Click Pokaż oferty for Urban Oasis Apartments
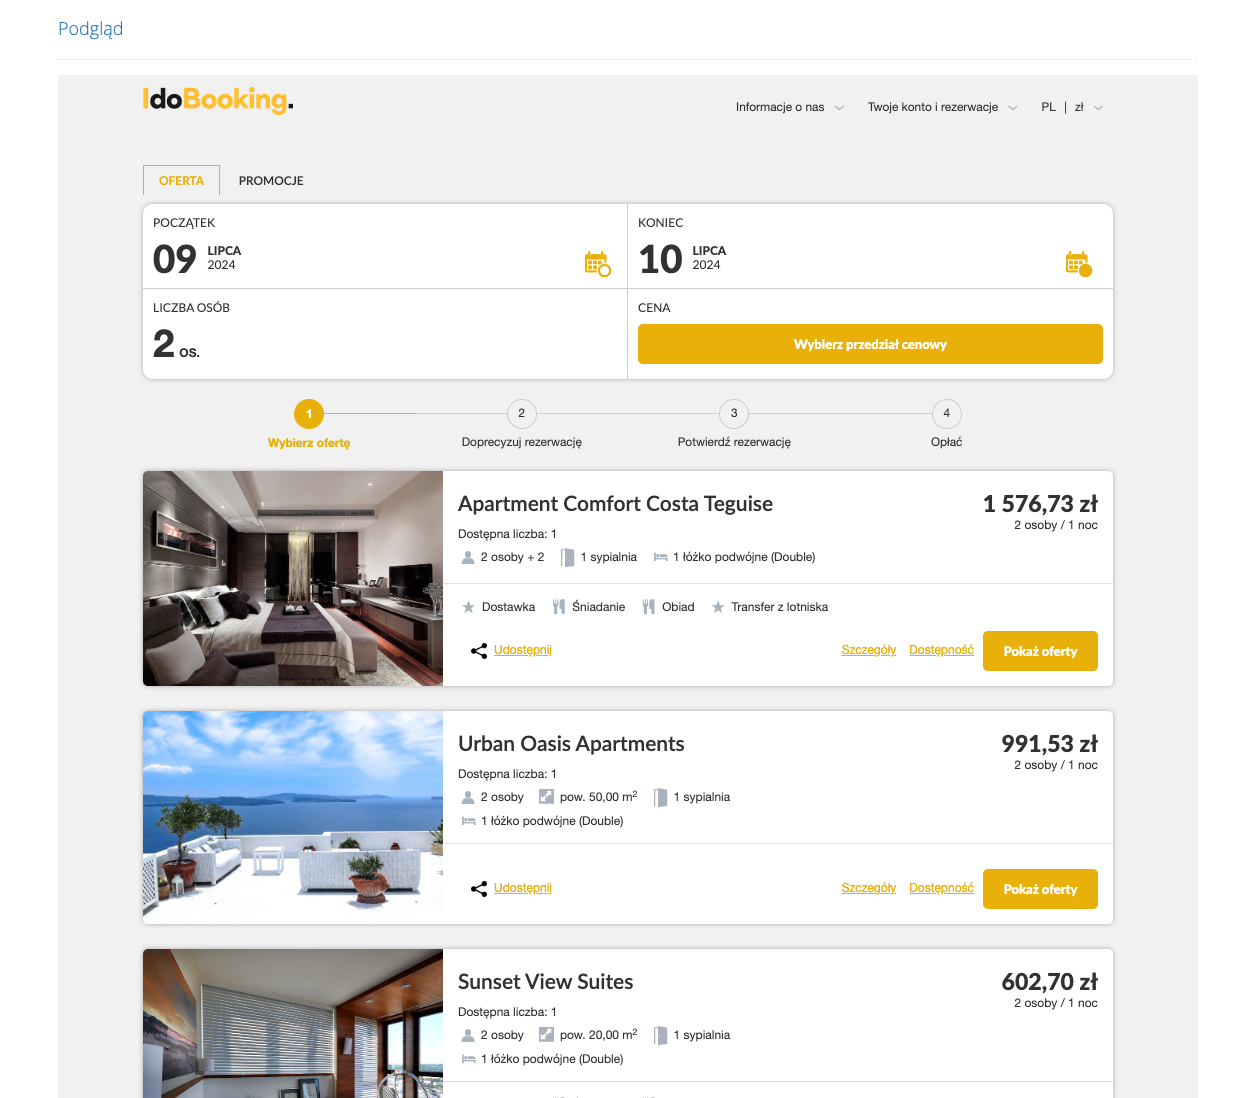This screenshot has width=1252, height=1098. click(1040, 889)
